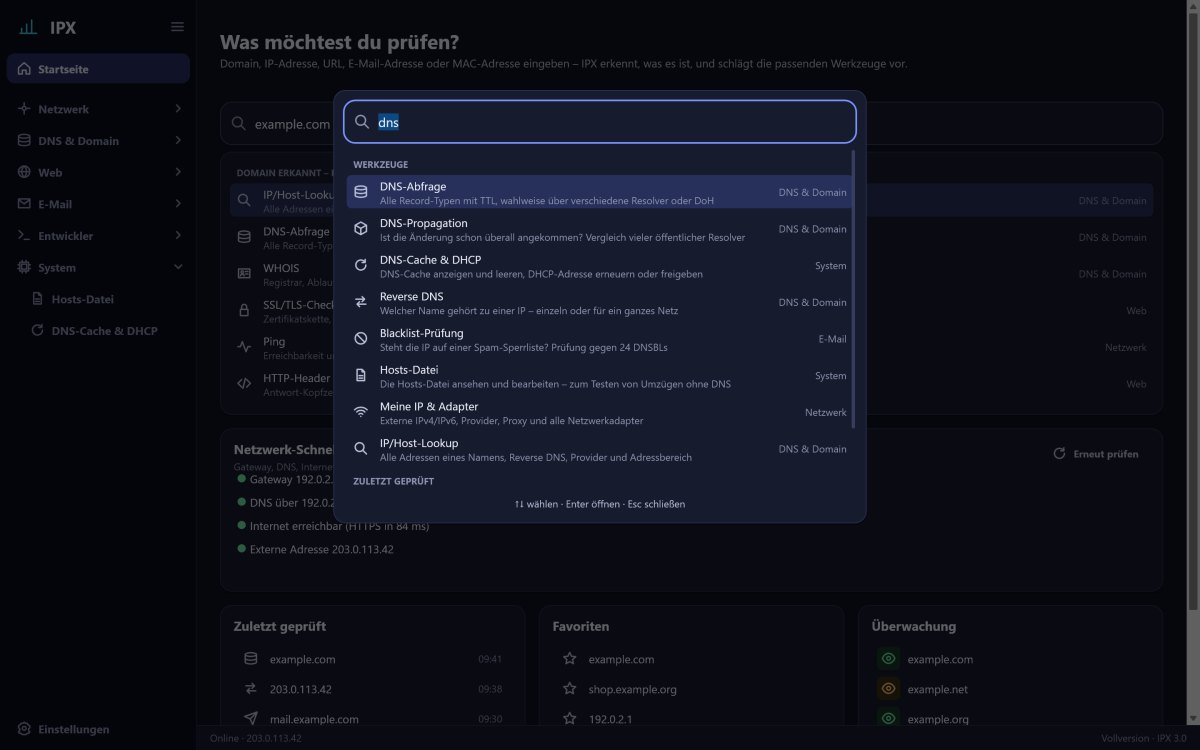Open recently checked 203.0.113.42 entry
This screenshot has height=750, width=1200.
pos(373,689)
